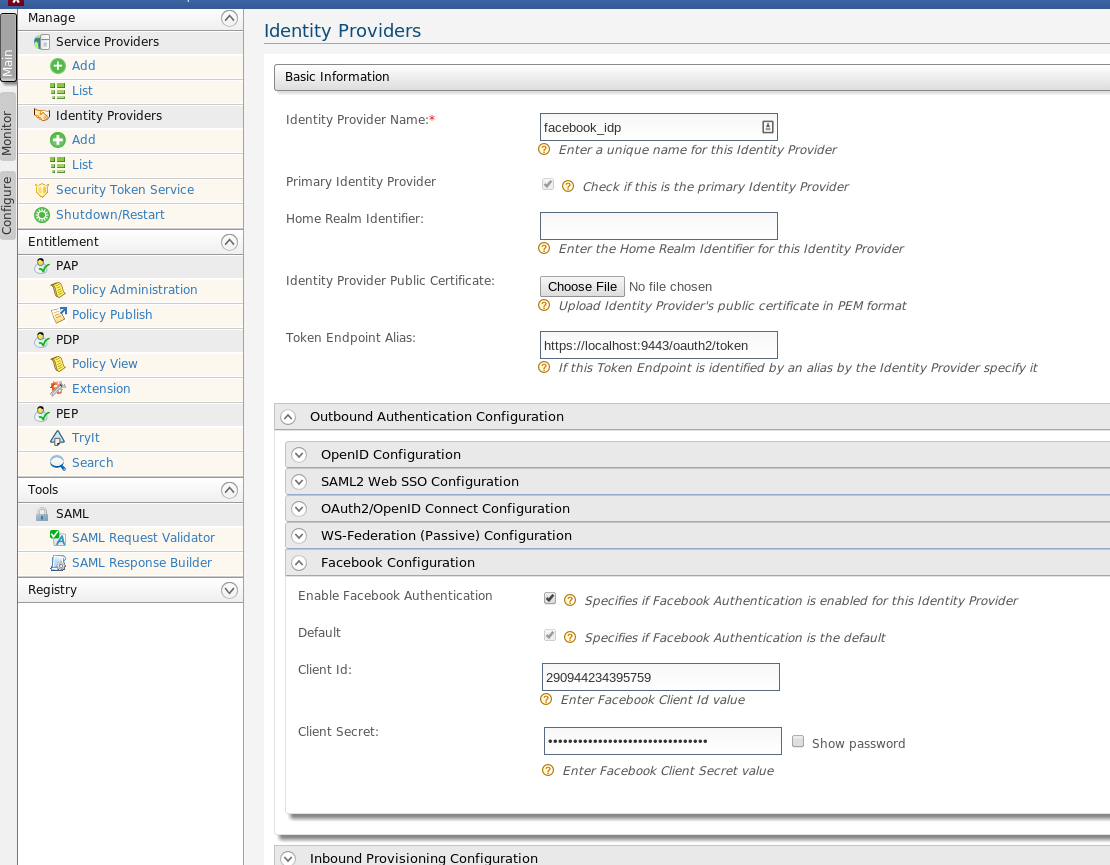Click help icon beside Identity Provider Name hint
The width and height of the screenshot is (1110, 865).
point(544,149)
